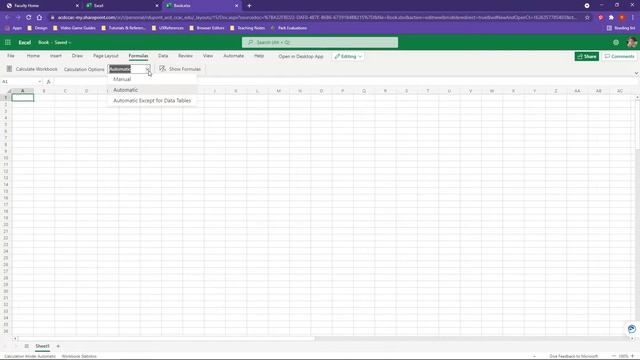Open the settings gear in Excel header
The height and width of the screenshot is (360, 640).
(x=616, y=42)
